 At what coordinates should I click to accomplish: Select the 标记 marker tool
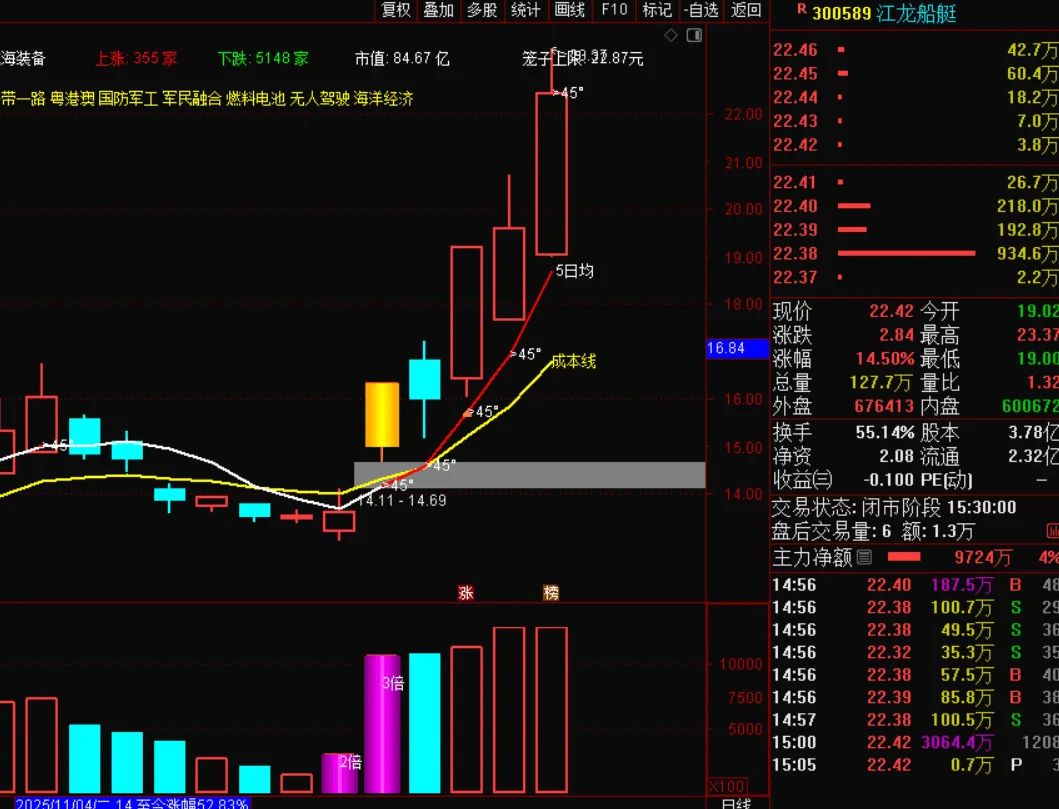(656, 11)
